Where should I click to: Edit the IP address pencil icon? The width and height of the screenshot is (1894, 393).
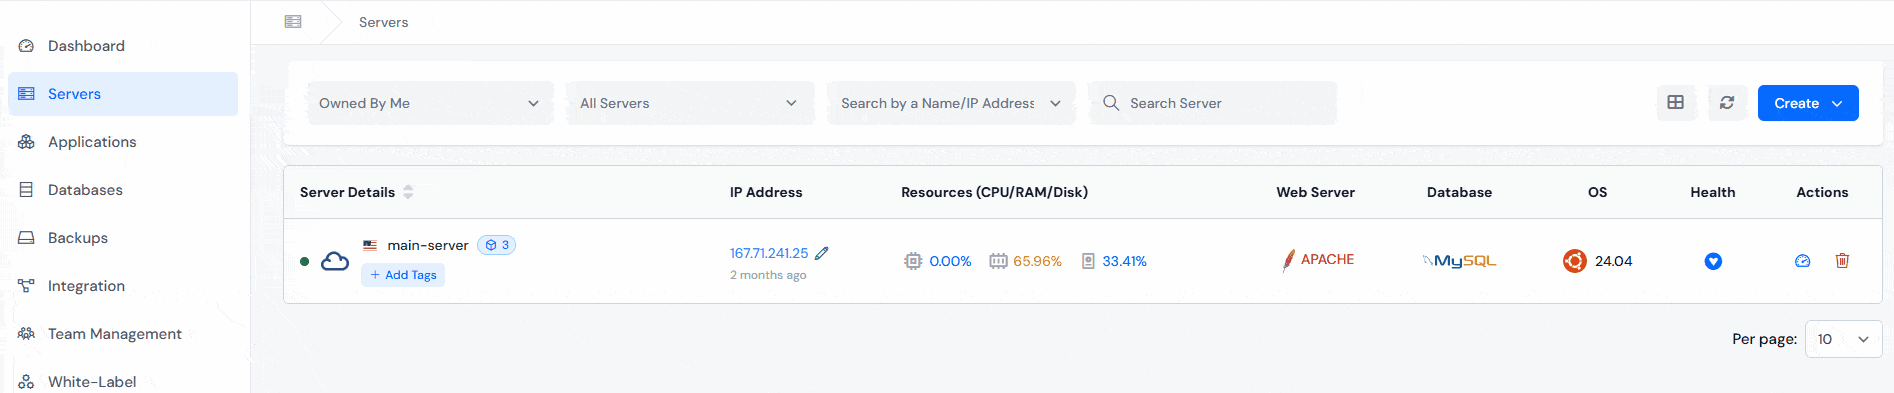pos(822,253)
